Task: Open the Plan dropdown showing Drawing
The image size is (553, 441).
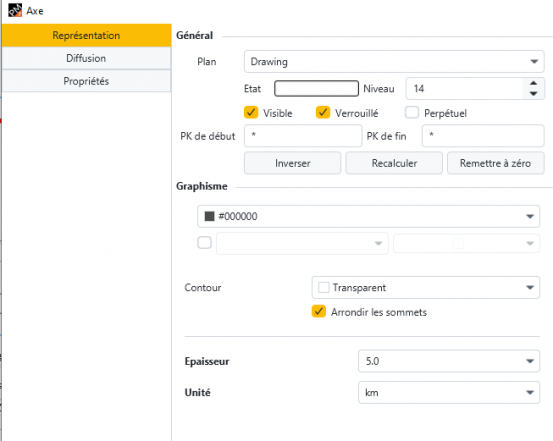Action: click(394, 61)
